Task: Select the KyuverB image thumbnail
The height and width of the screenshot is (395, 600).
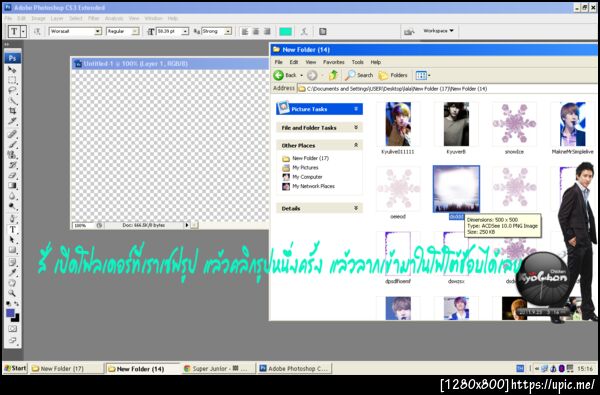Action: 456,124
